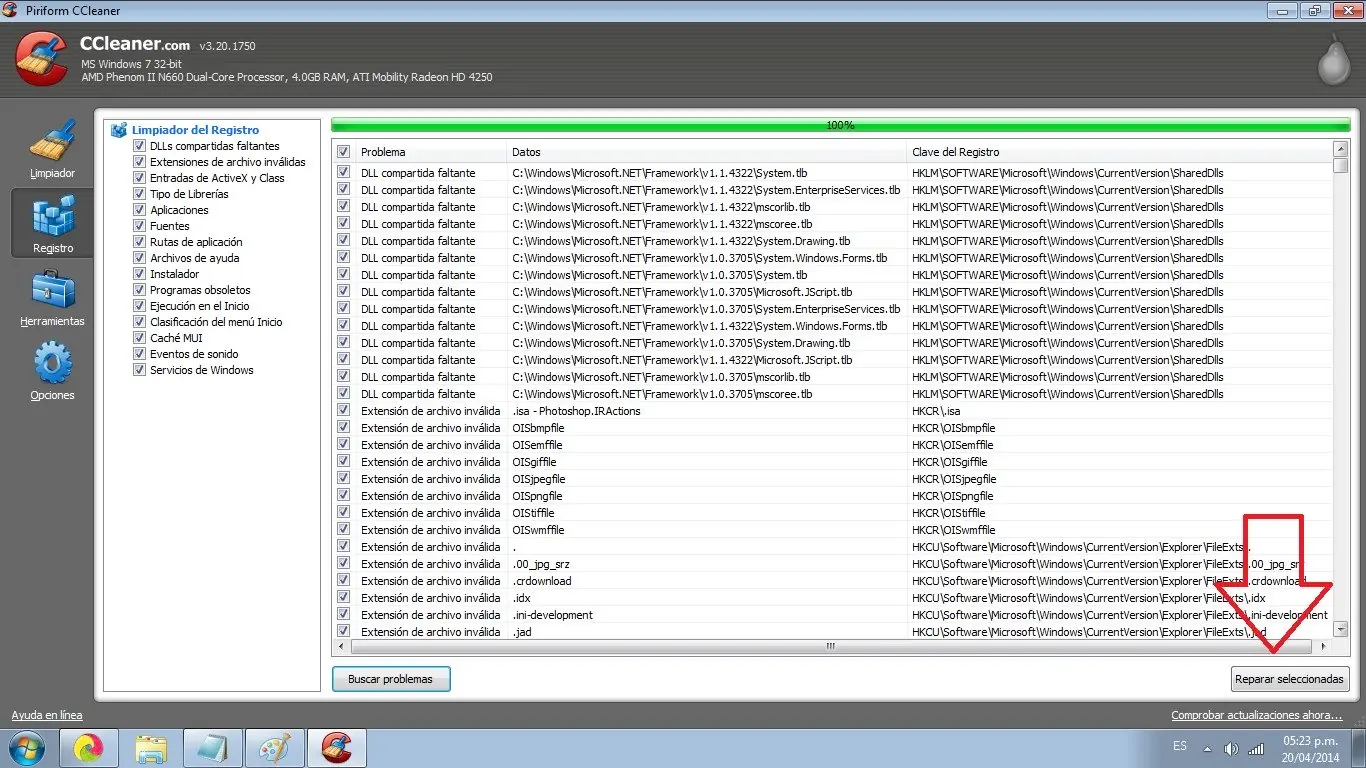Open the network signal tray icon
Screen dimensions: 1366x768
click(1256, 749)
